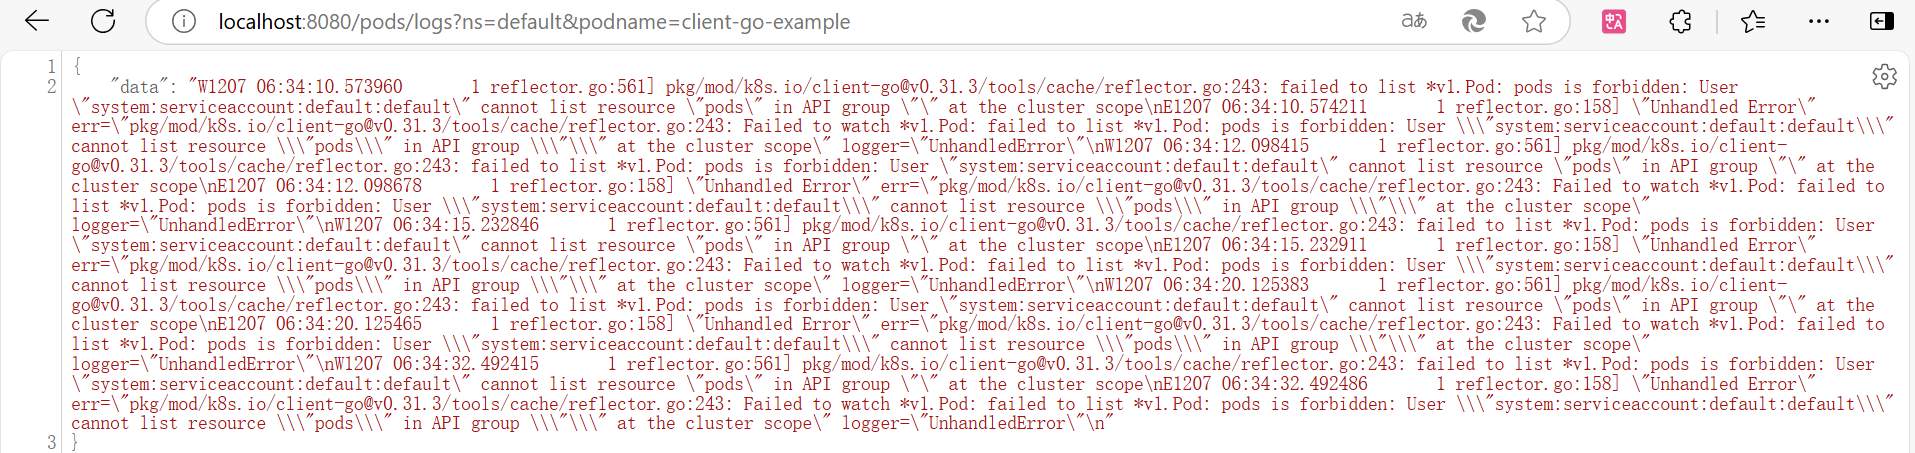Open the Favorites list
1915x453 pixels.
(x=1753, y=21)
